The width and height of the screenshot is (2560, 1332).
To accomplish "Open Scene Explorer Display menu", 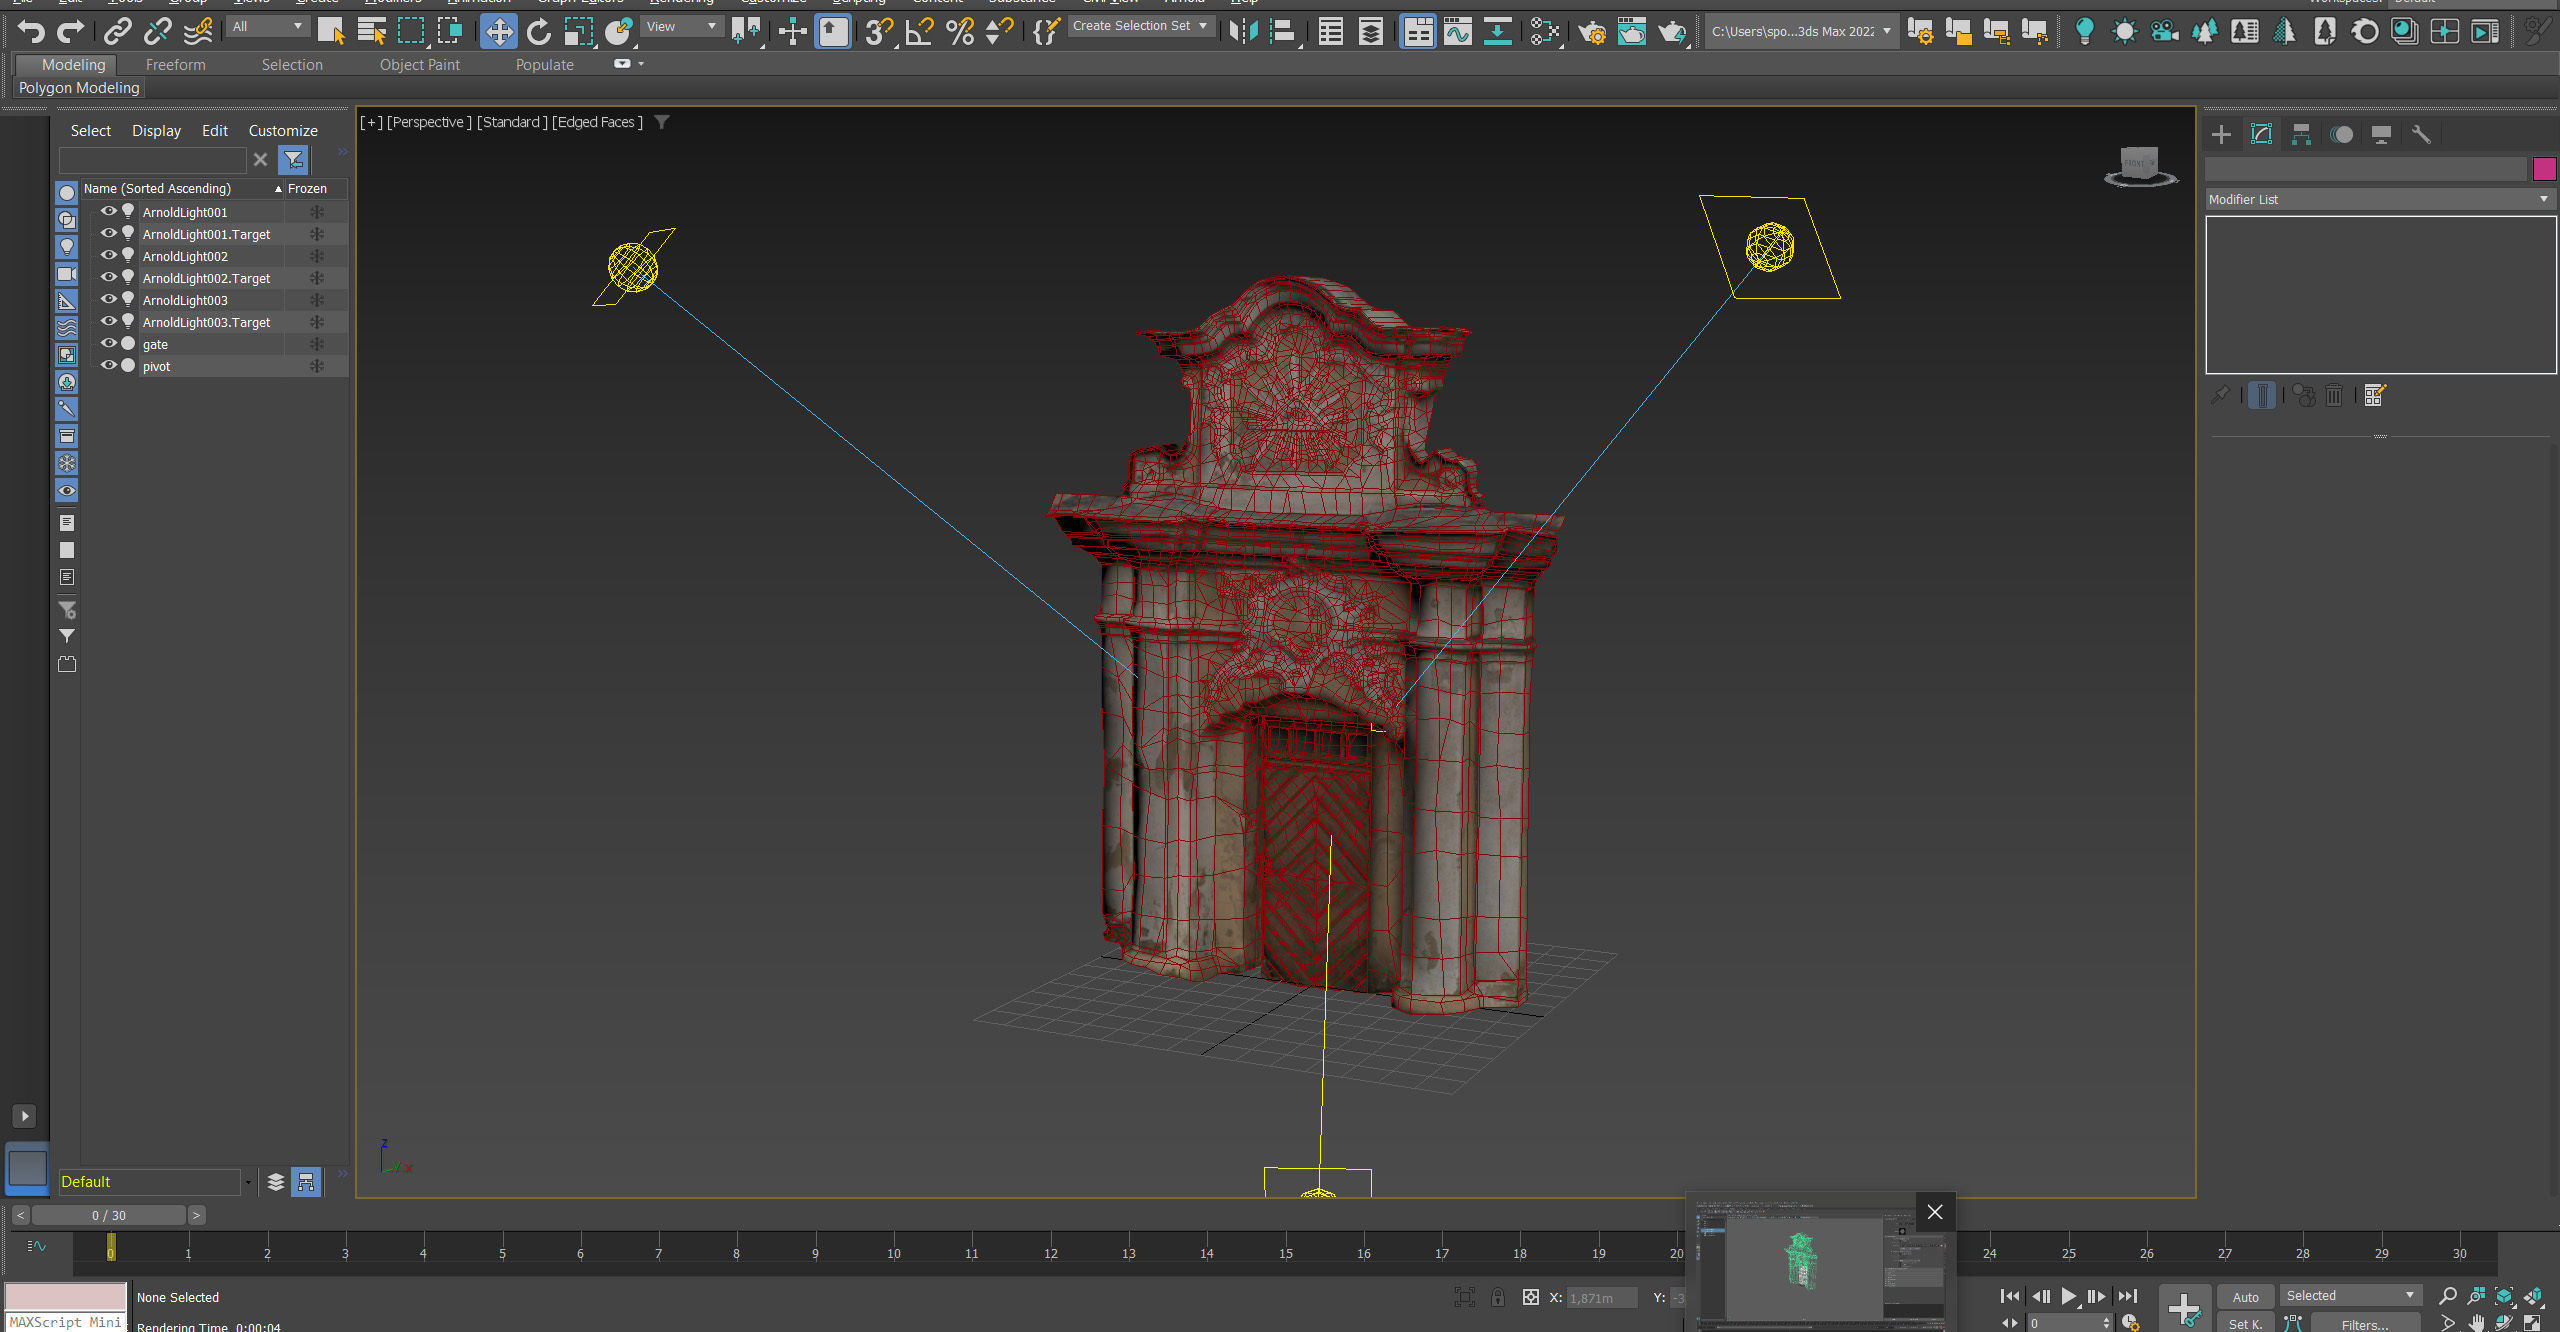I will pos(156,131).
